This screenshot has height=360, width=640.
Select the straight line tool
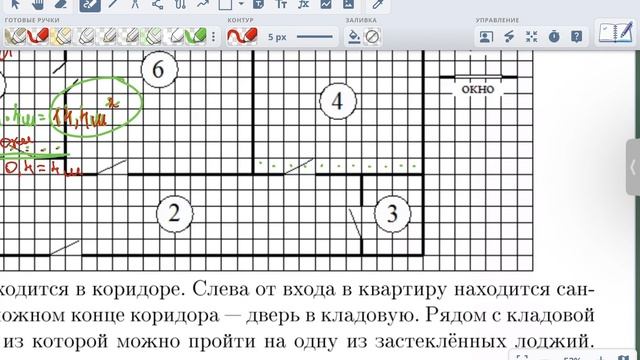[x=113, y=4]
